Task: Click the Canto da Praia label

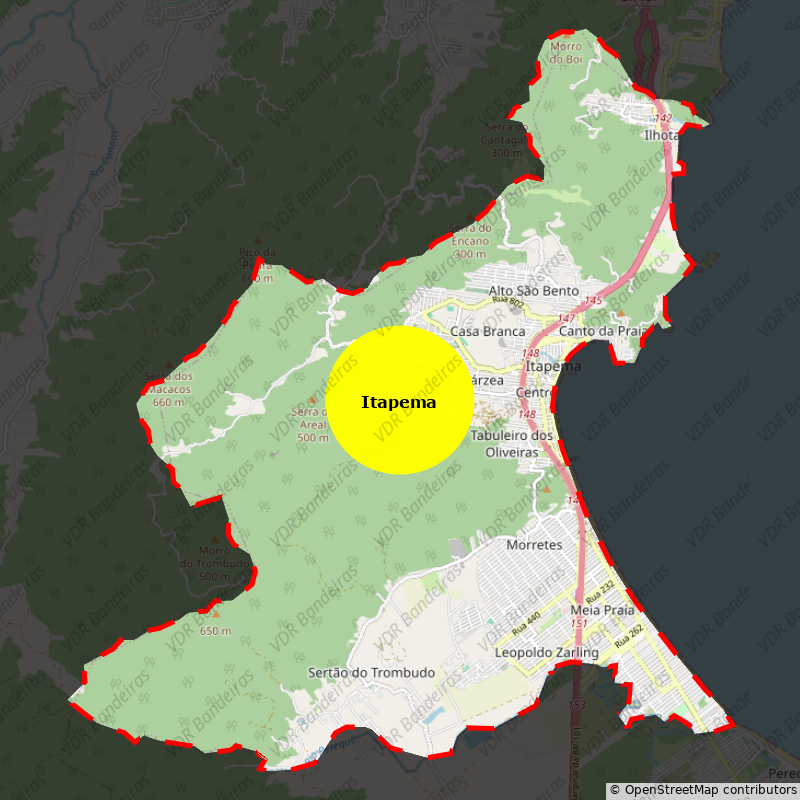Action: (603, 332)
